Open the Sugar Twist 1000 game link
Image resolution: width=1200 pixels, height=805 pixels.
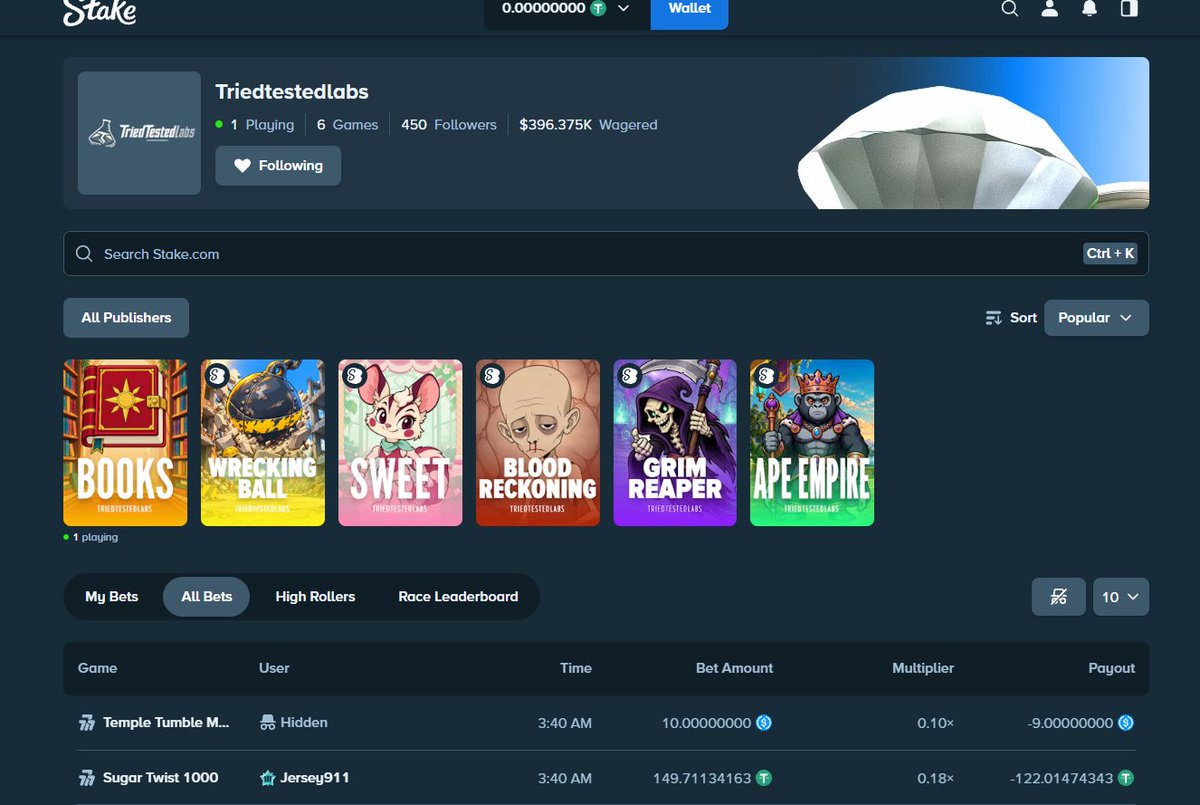coord(160,778)
